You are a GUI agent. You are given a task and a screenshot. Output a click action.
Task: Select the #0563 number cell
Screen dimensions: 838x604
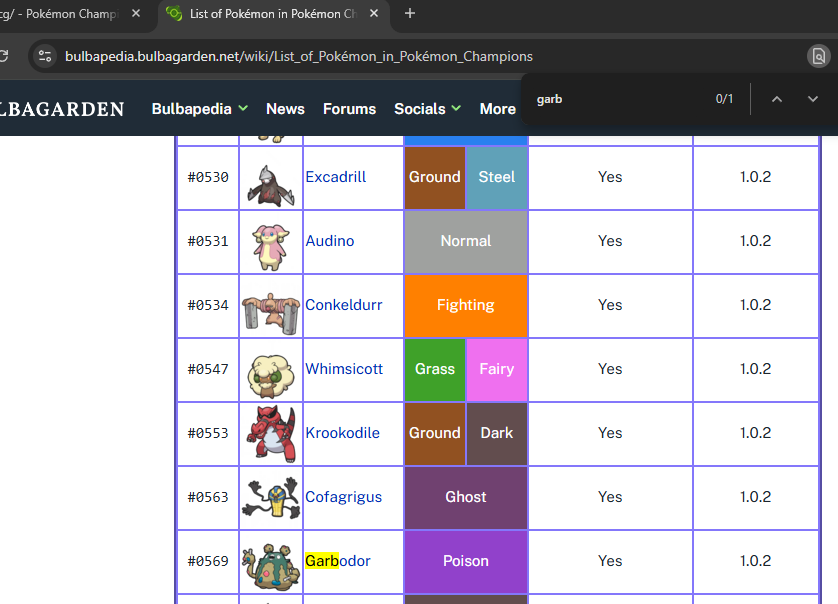(x=208, y=498)
